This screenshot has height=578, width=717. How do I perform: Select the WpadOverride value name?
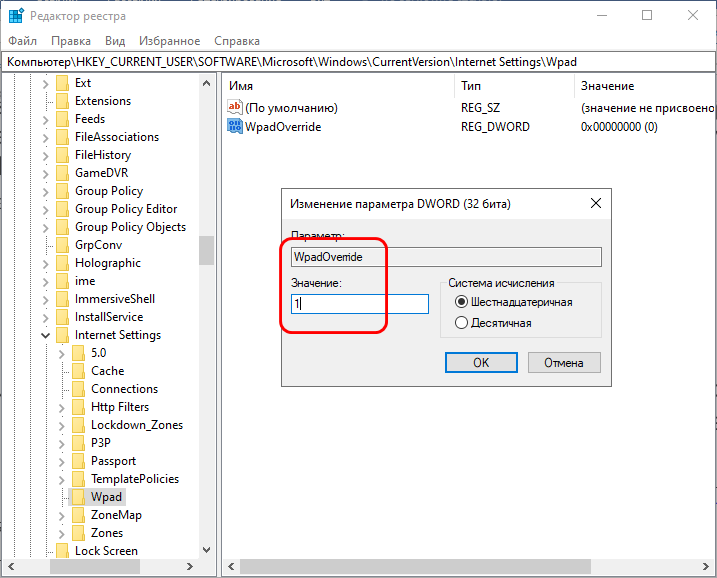tap(283, 127)
